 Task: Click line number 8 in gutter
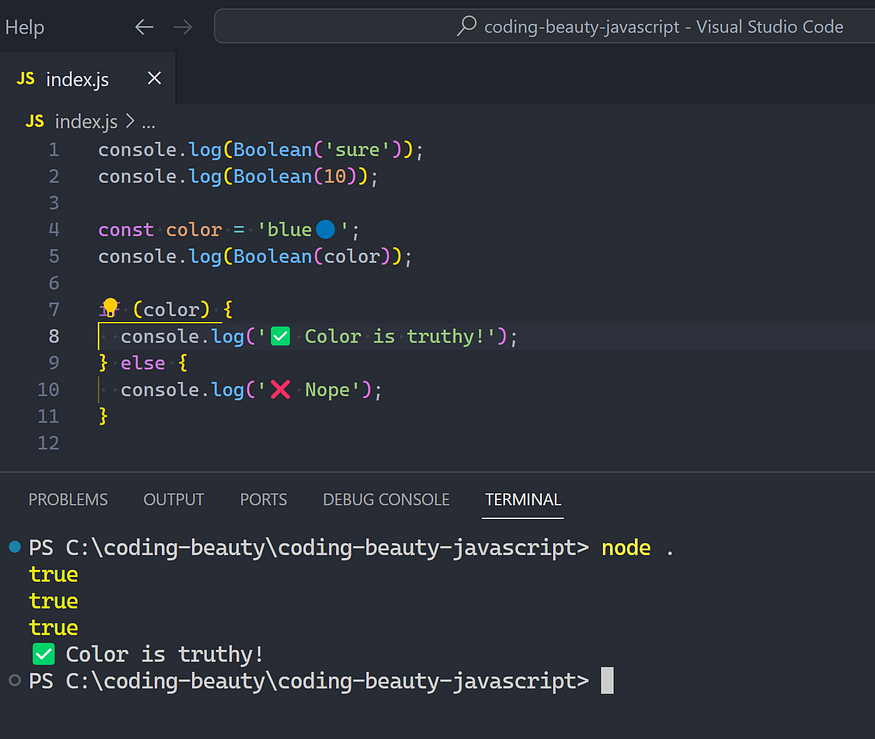[x=54, y=336]
